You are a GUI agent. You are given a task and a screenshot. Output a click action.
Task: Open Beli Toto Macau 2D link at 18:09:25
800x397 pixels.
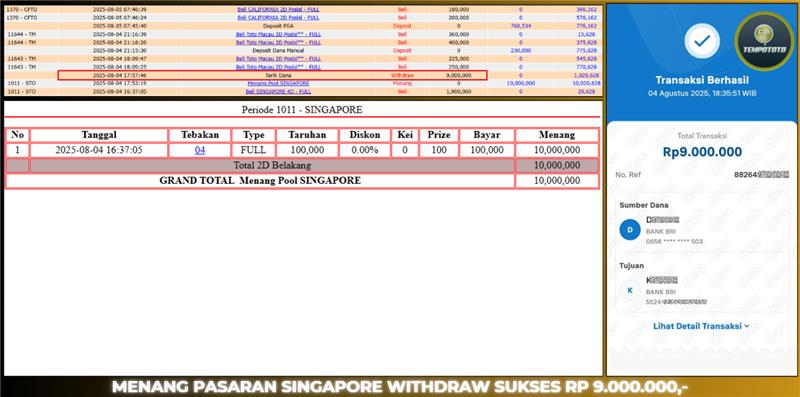tap(279, 67)
